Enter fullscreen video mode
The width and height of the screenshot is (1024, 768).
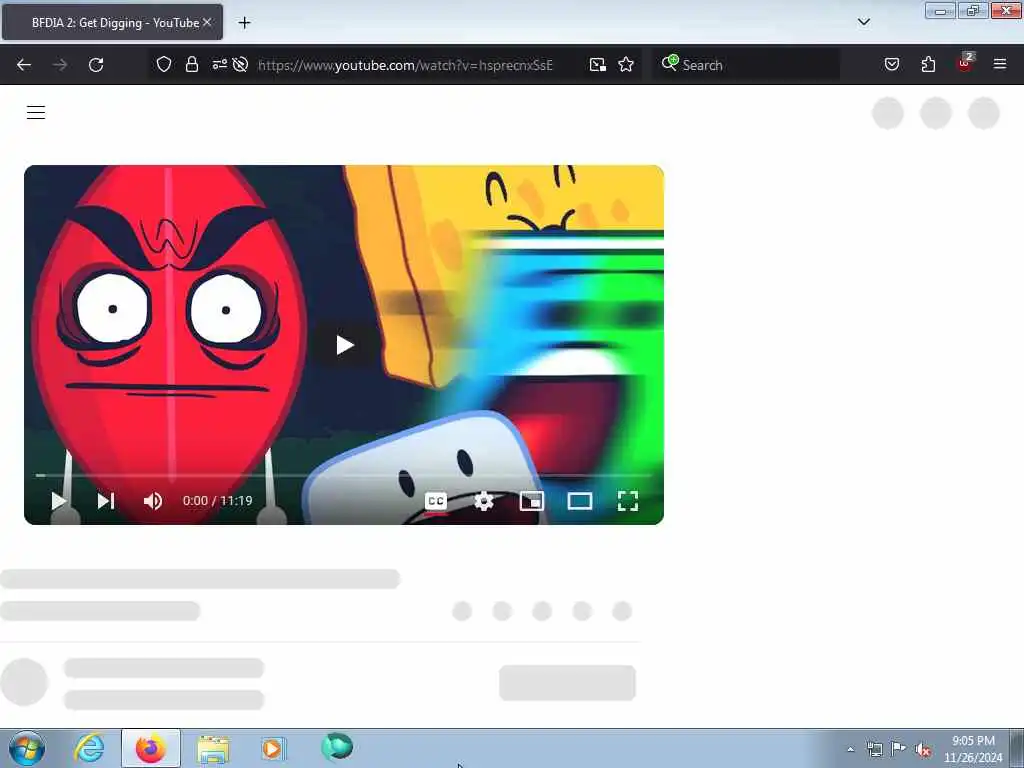coord(628,501)
